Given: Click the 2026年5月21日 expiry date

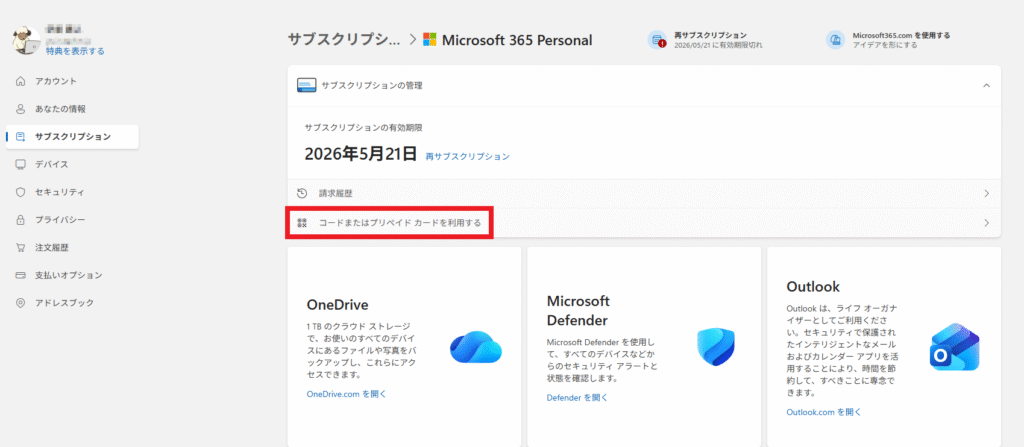Looking at the screenshot, I should point(360,154).
